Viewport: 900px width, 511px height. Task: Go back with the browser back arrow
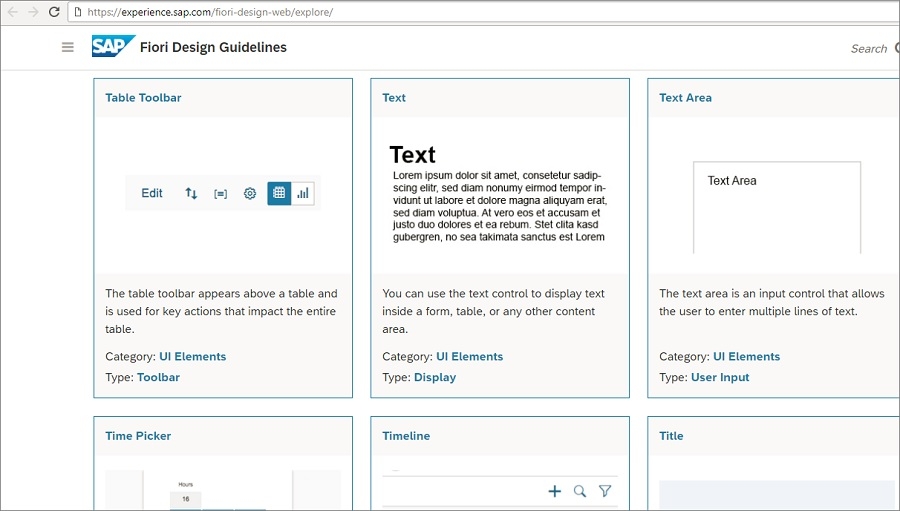[13, 11]
